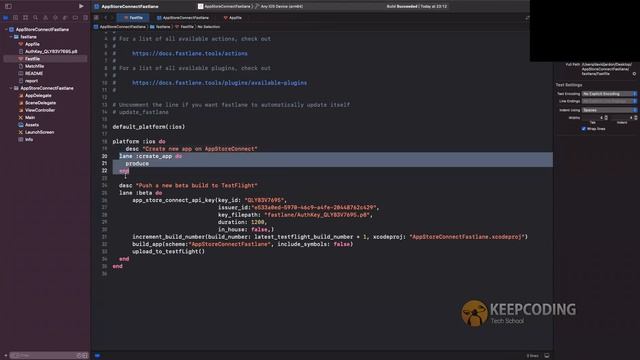Image resolution: width=640 pixels, height=360 pixels.
Task: Click the 'produce' line in create_app lane
Action: pos(137,164)
